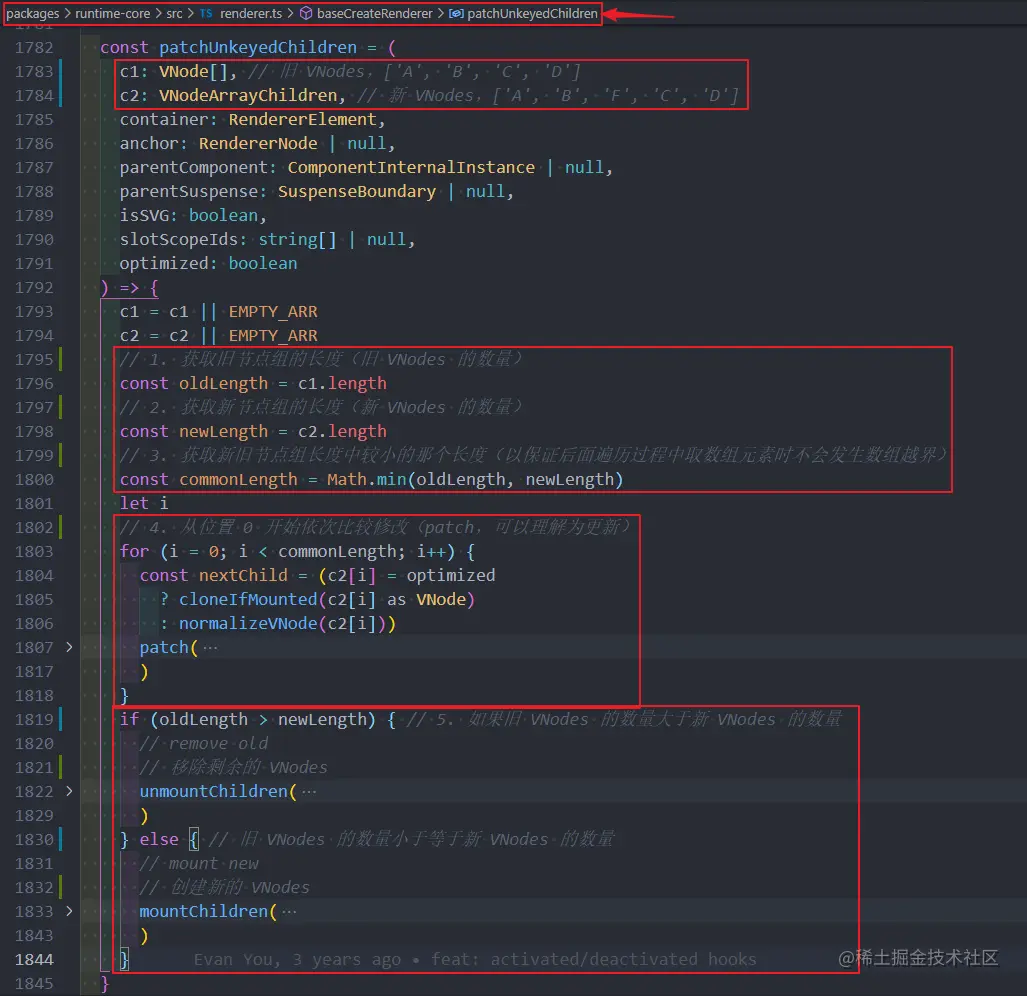This screenshot has height=996, width=1027.
Task: Click 'optimized' parameter on line 1791
Action: click(x=164, y=263)
